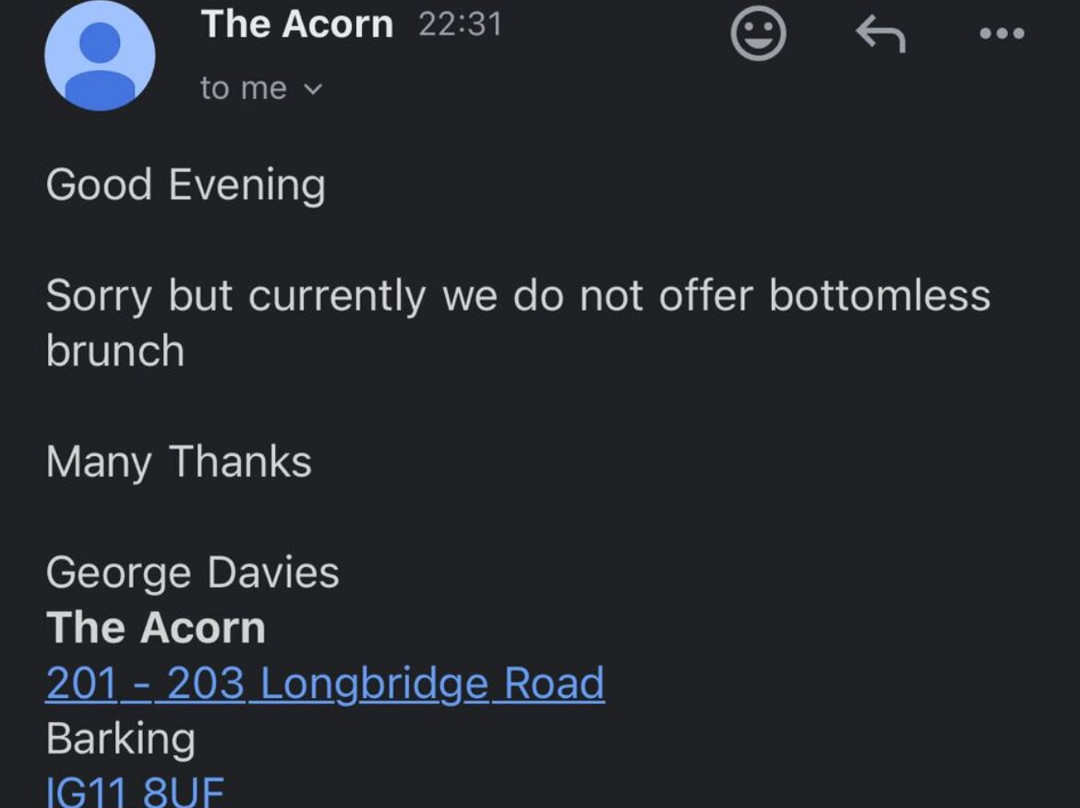Add an emoji reaction to the email
The width and height of the screenshot is (1080, 808).
pos(758,34)
